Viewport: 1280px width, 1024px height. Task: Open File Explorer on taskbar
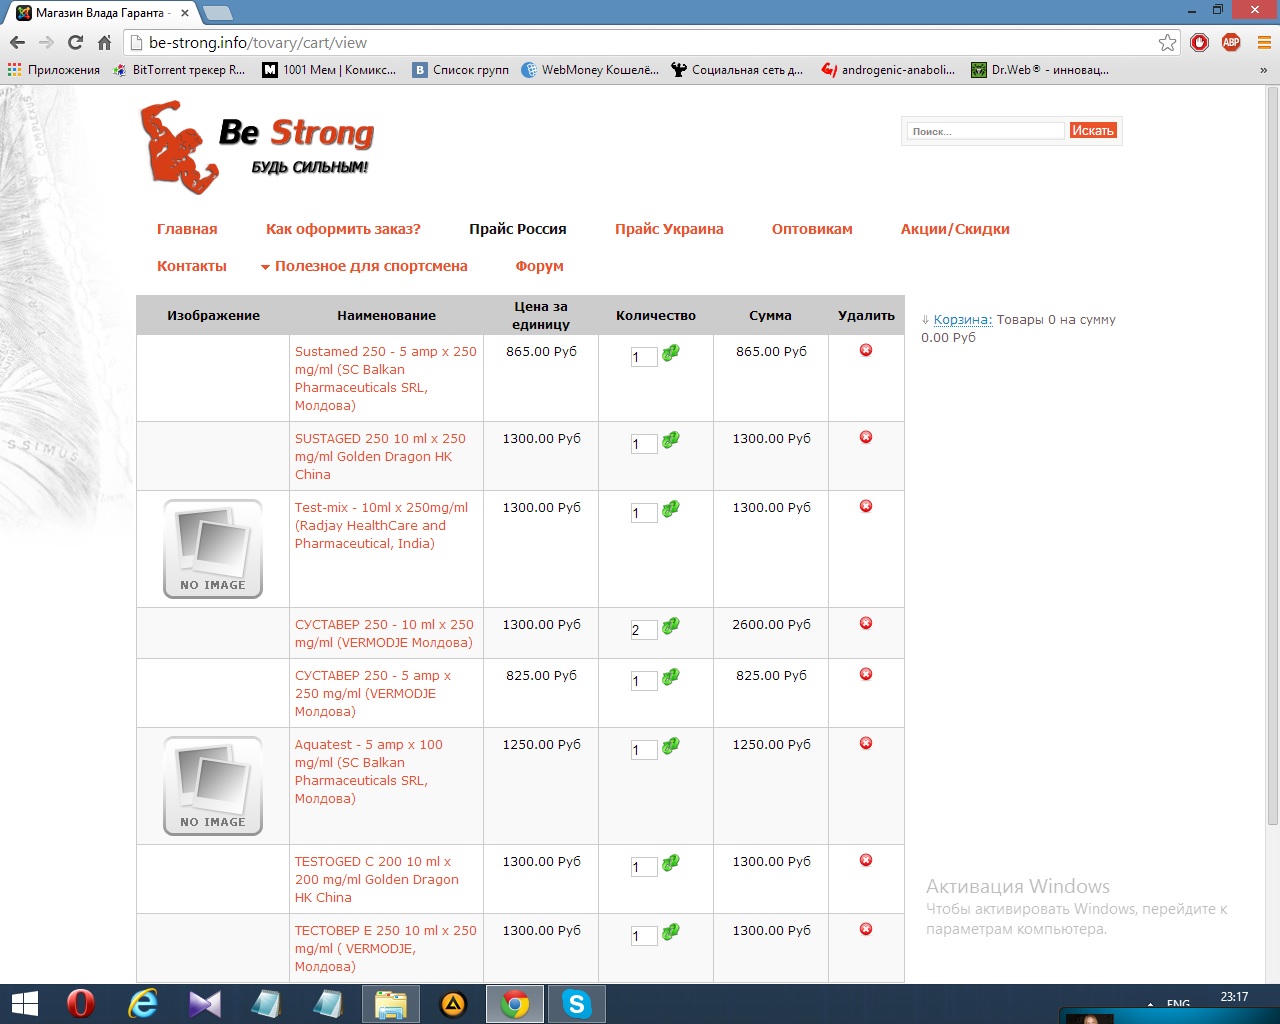click(391, 1003)
